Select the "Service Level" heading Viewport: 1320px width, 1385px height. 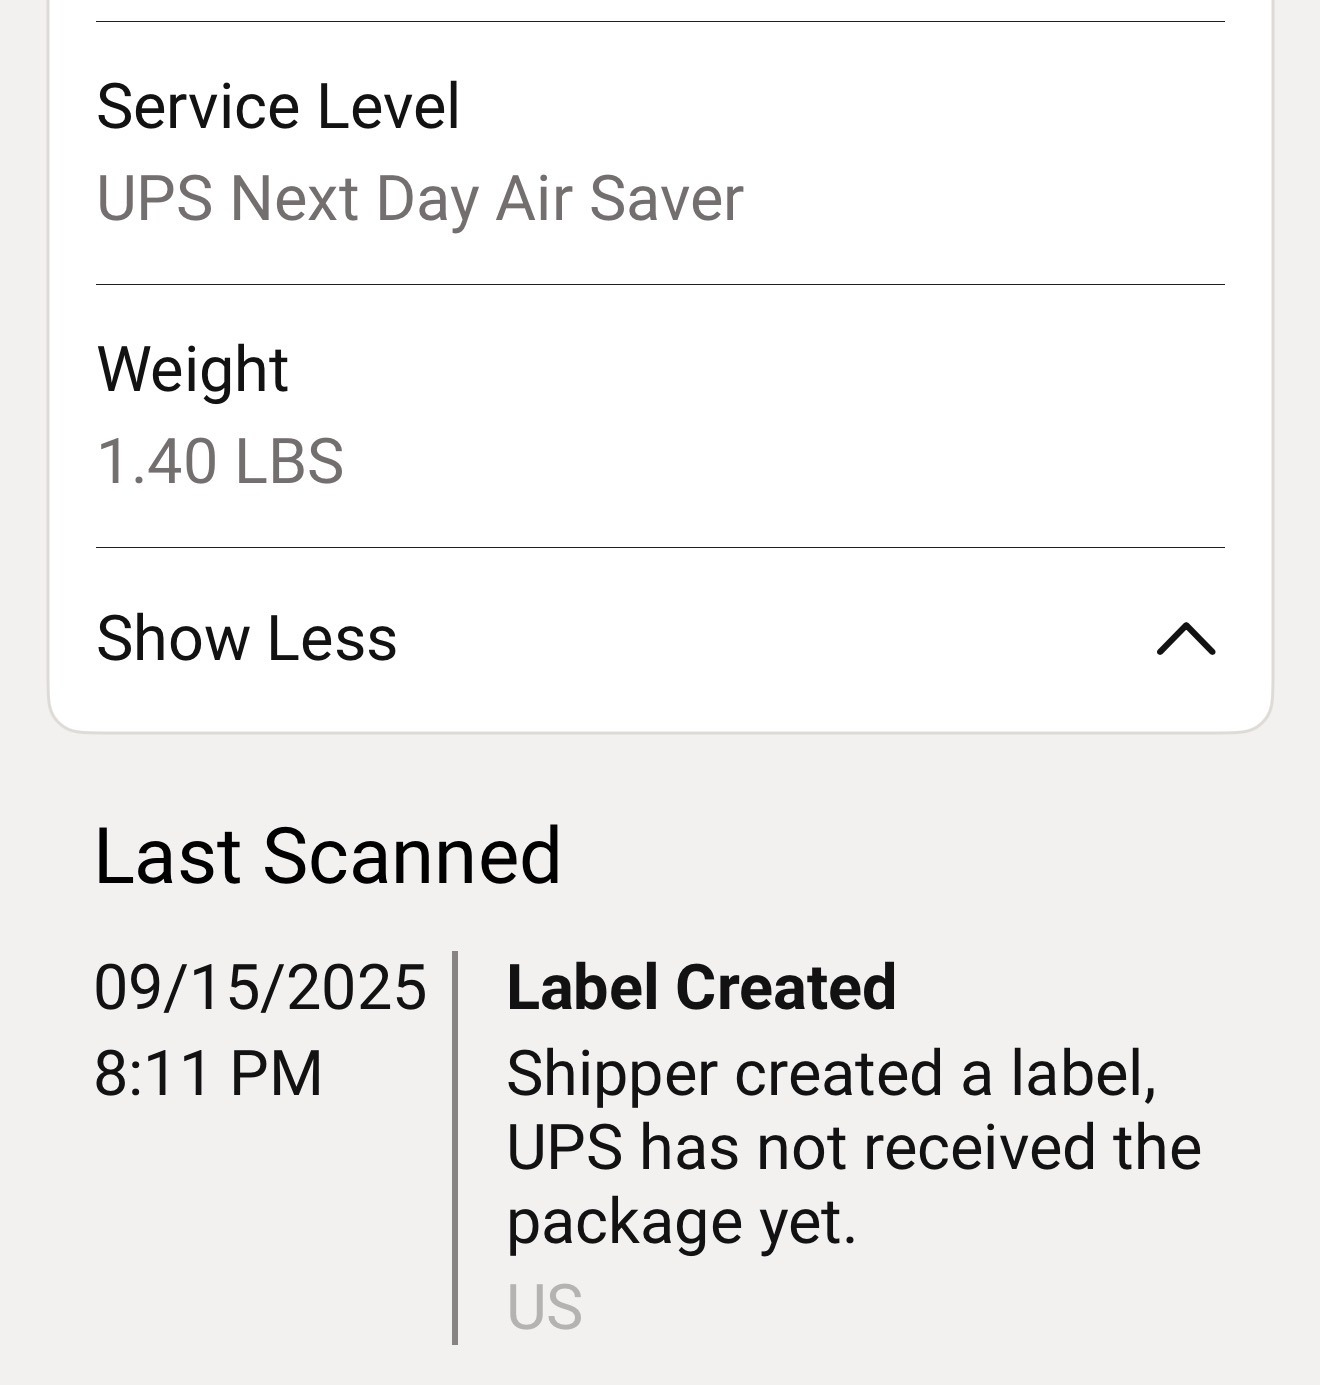[x=278, y=106]
